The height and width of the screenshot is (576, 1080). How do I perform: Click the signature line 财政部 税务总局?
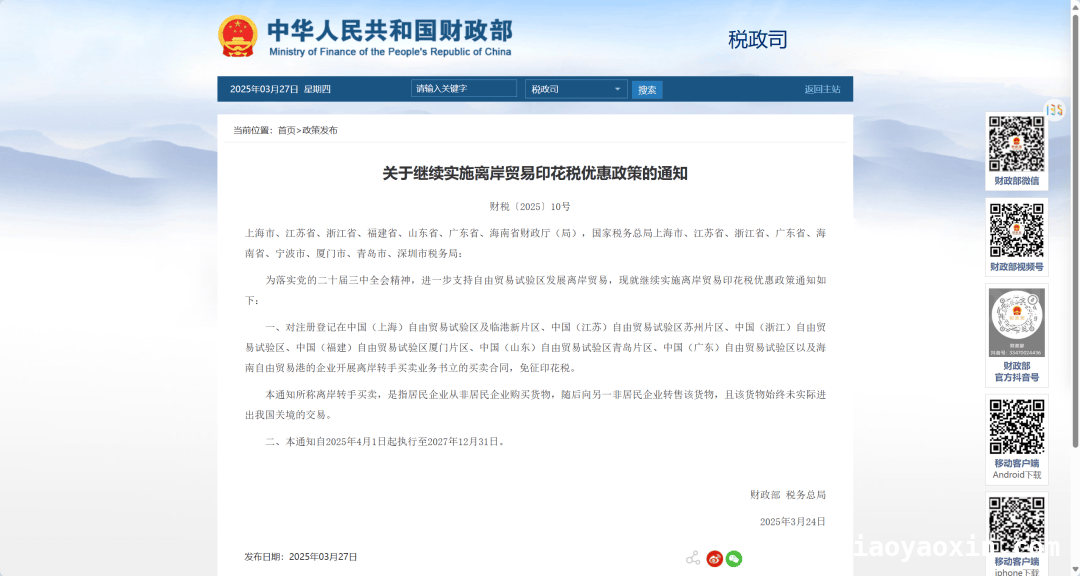coord(787,495)
